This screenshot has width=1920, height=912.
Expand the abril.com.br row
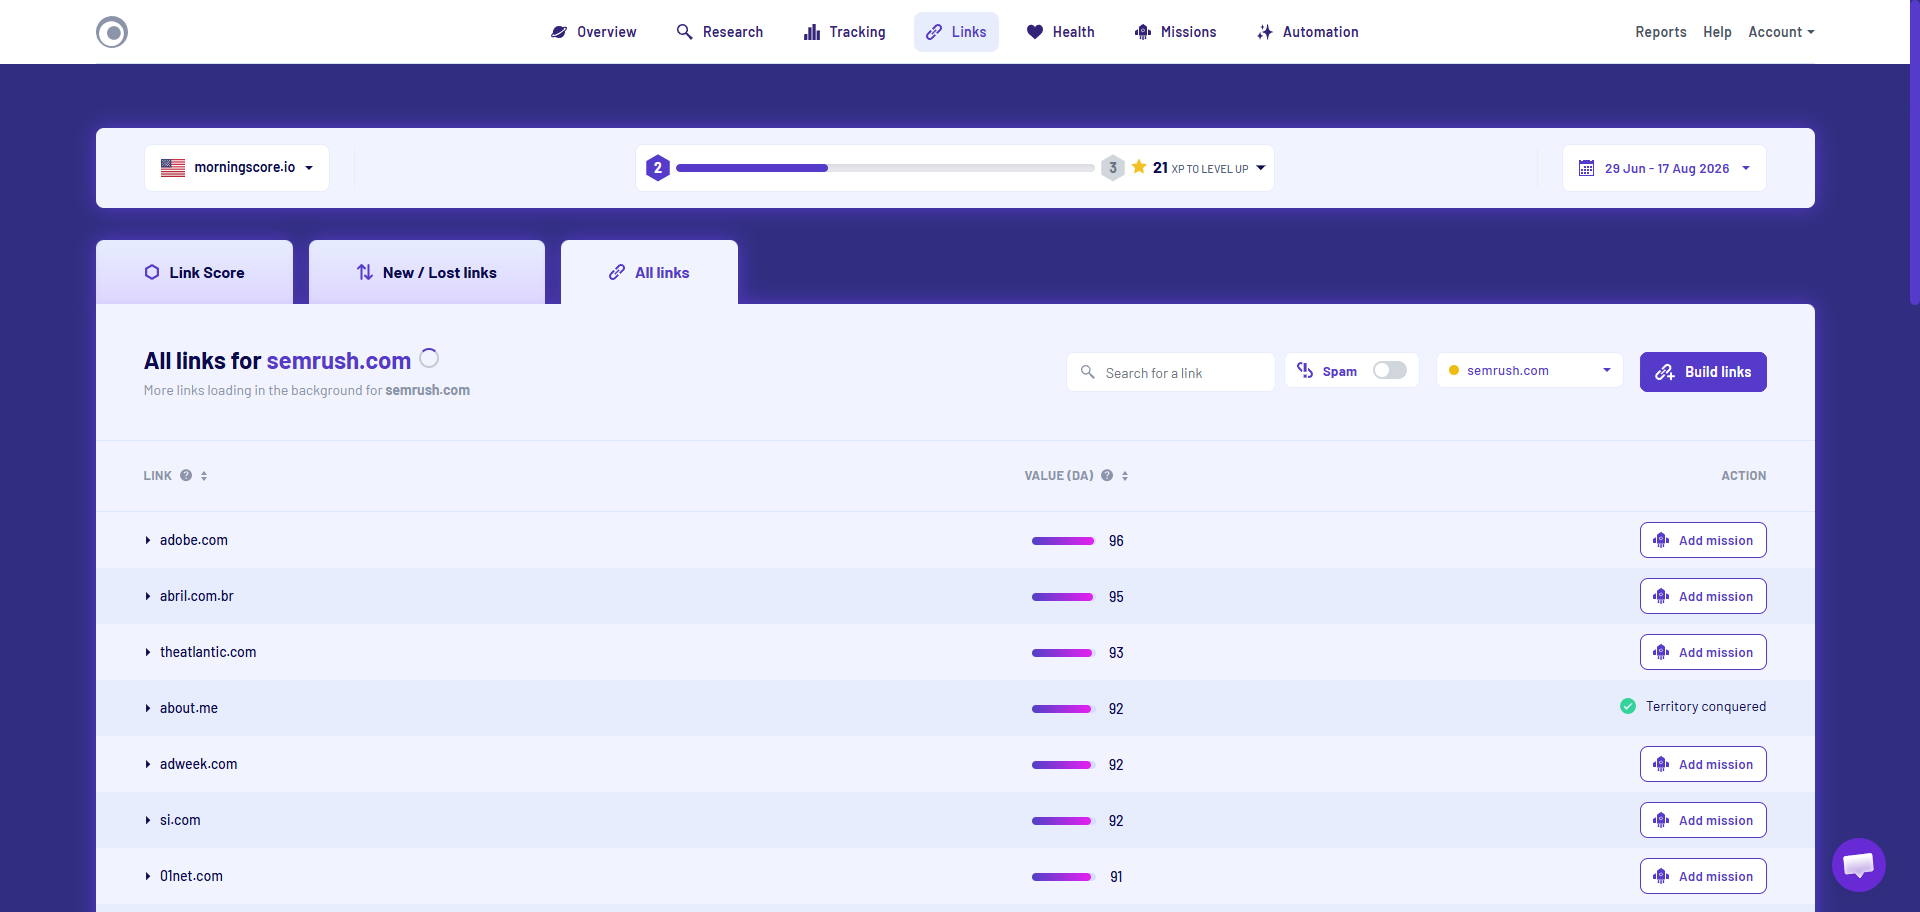click(x=148, y=596)
